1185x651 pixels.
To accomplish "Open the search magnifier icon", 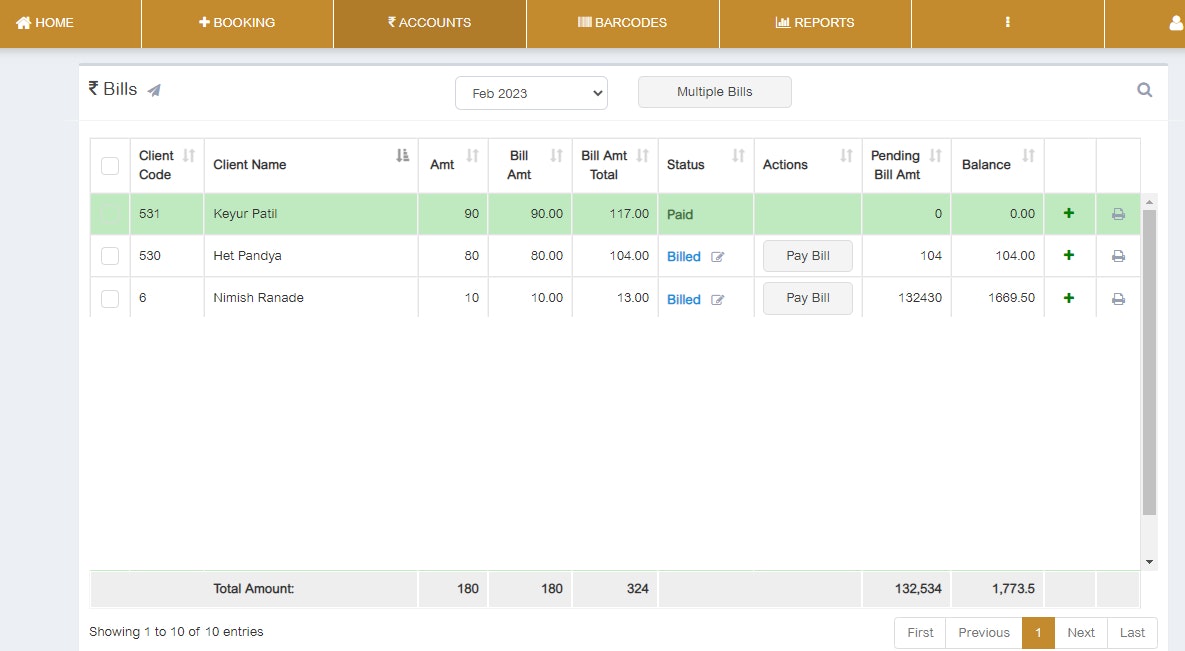I will pyautogui.click(x=1144, y=90).
